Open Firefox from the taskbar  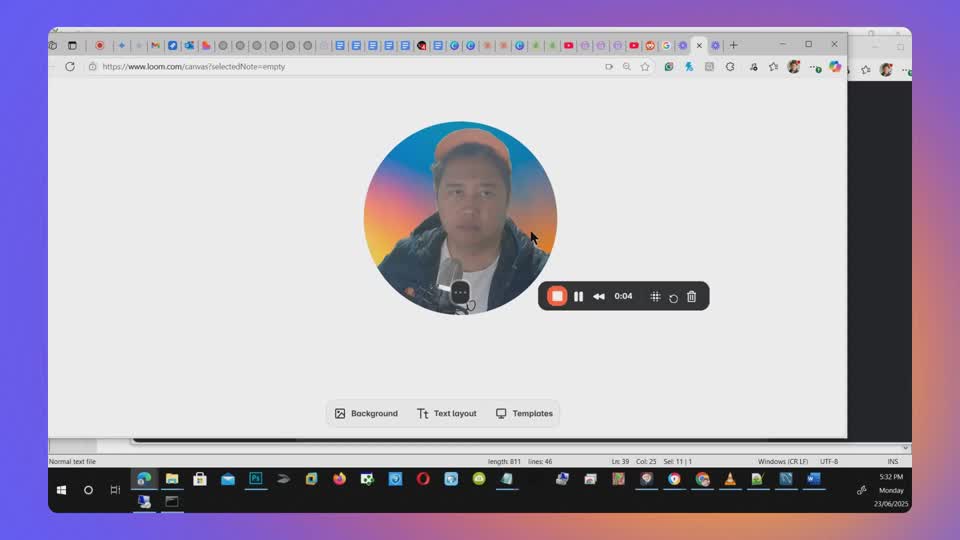pos(339,479)
